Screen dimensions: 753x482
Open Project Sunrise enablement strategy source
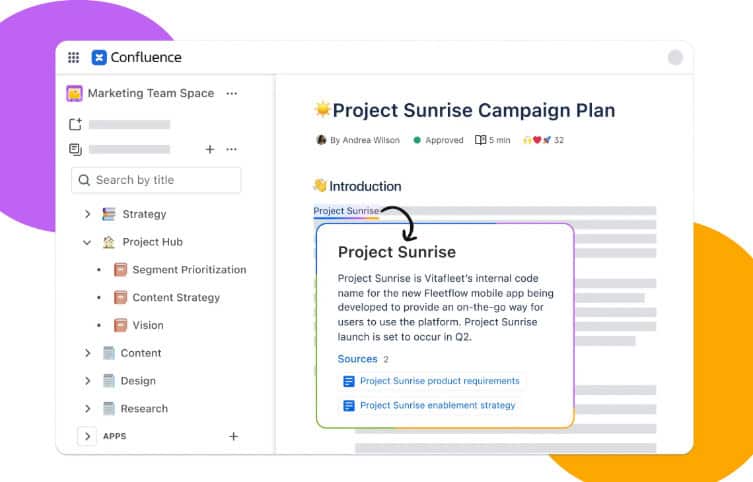click(x=437, y=405)
